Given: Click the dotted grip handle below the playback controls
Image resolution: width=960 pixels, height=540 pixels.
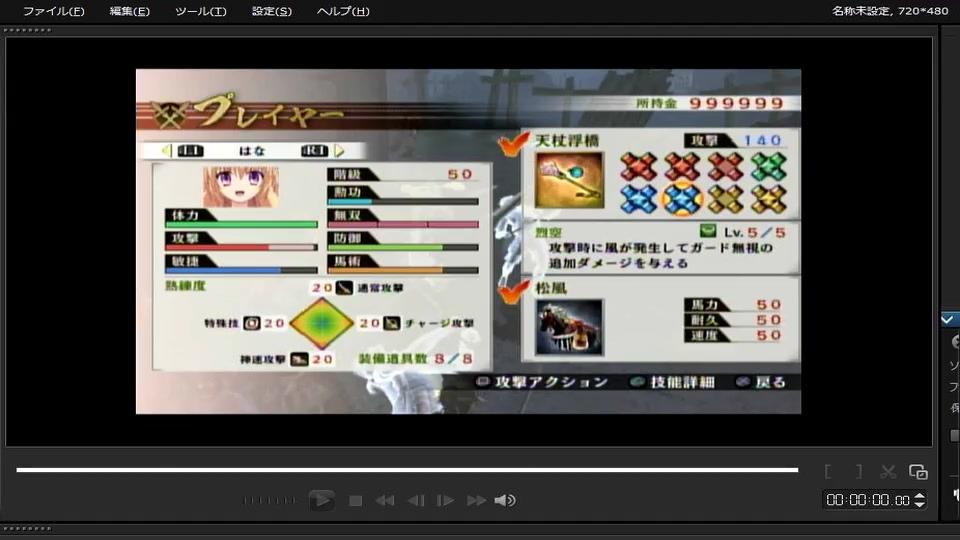Looking at the screenshot, I should click(x=28, y=528).
